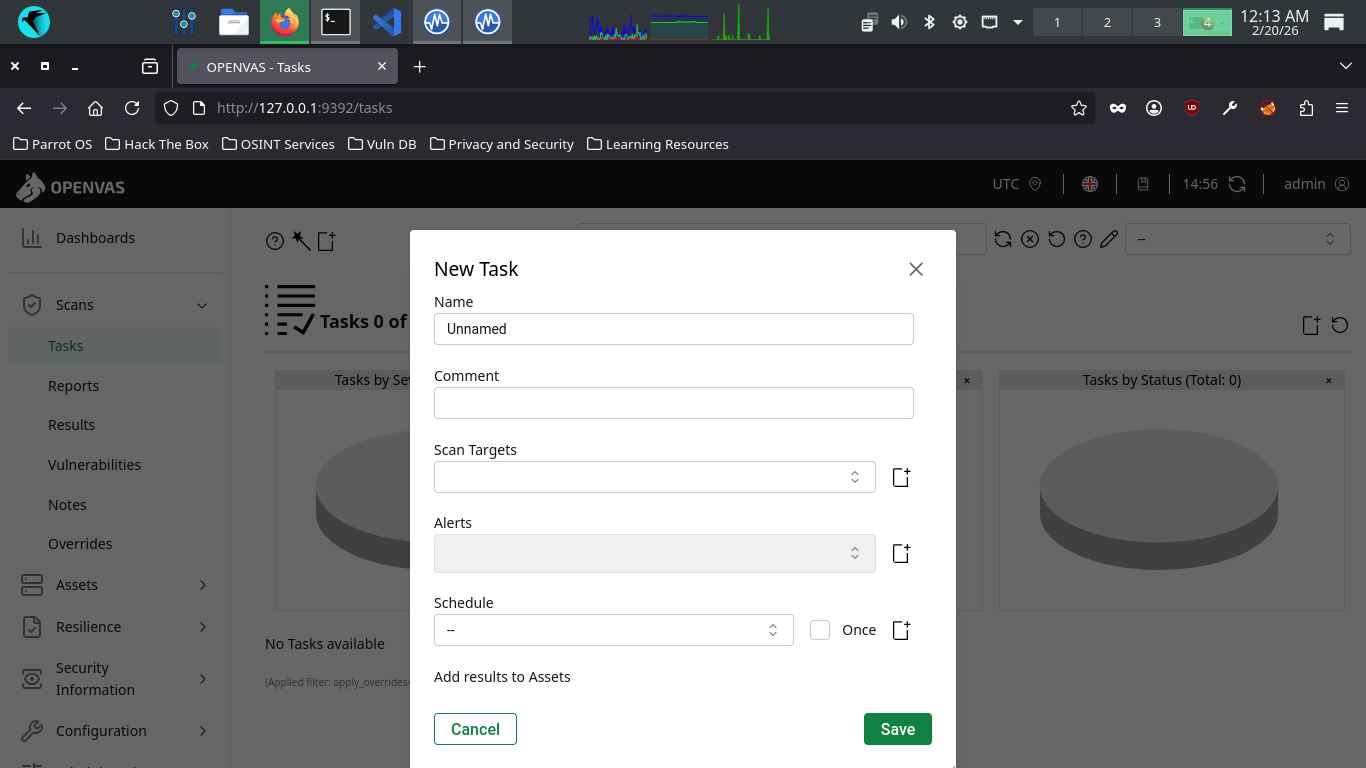Click the help icon above Tasks heading
Screen dimensions: 1366x768
pyautogui.click(x=274, y=241)
